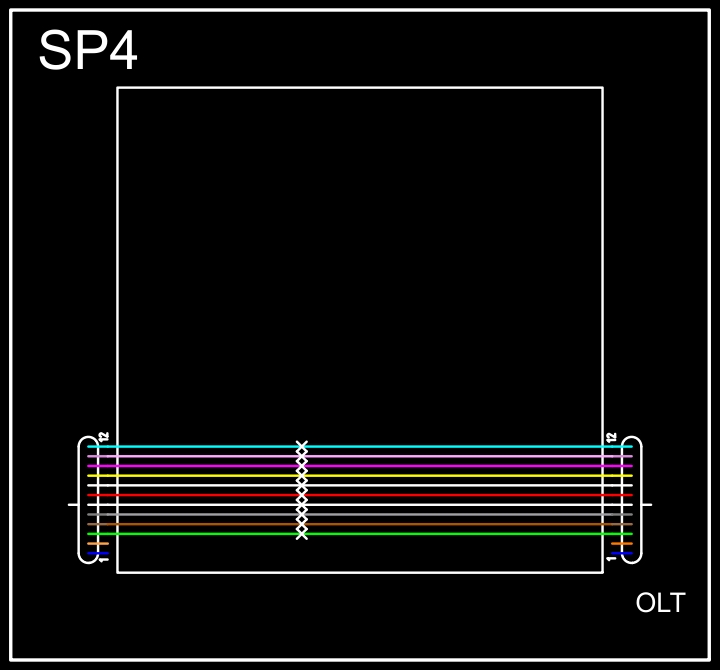Image resolution: width=720 pixels, height=670 pixels.
Task: Select the cyan fiber line
Action: [450, 446]
